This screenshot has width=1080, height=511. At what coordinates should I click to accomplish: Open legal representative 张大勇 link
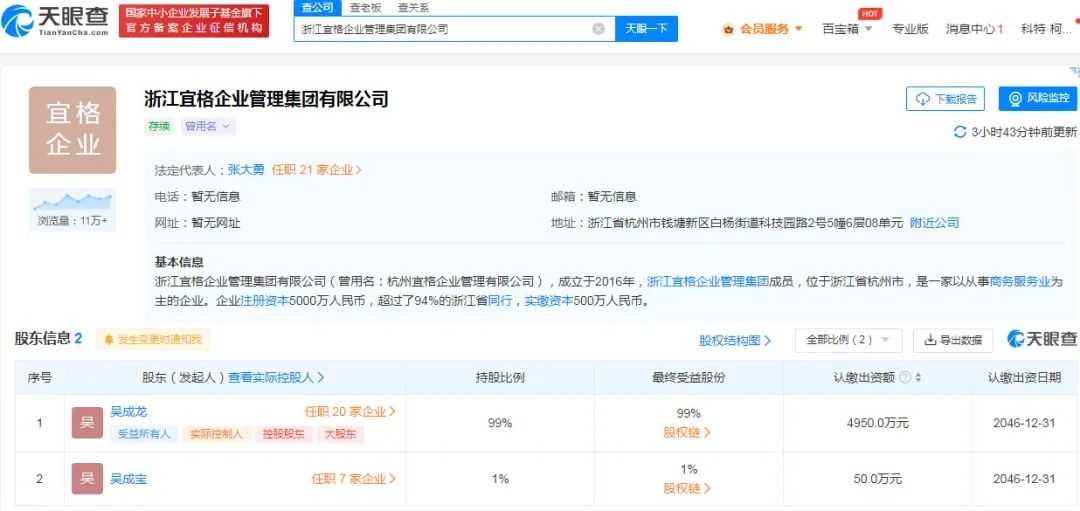click(246, 170)
